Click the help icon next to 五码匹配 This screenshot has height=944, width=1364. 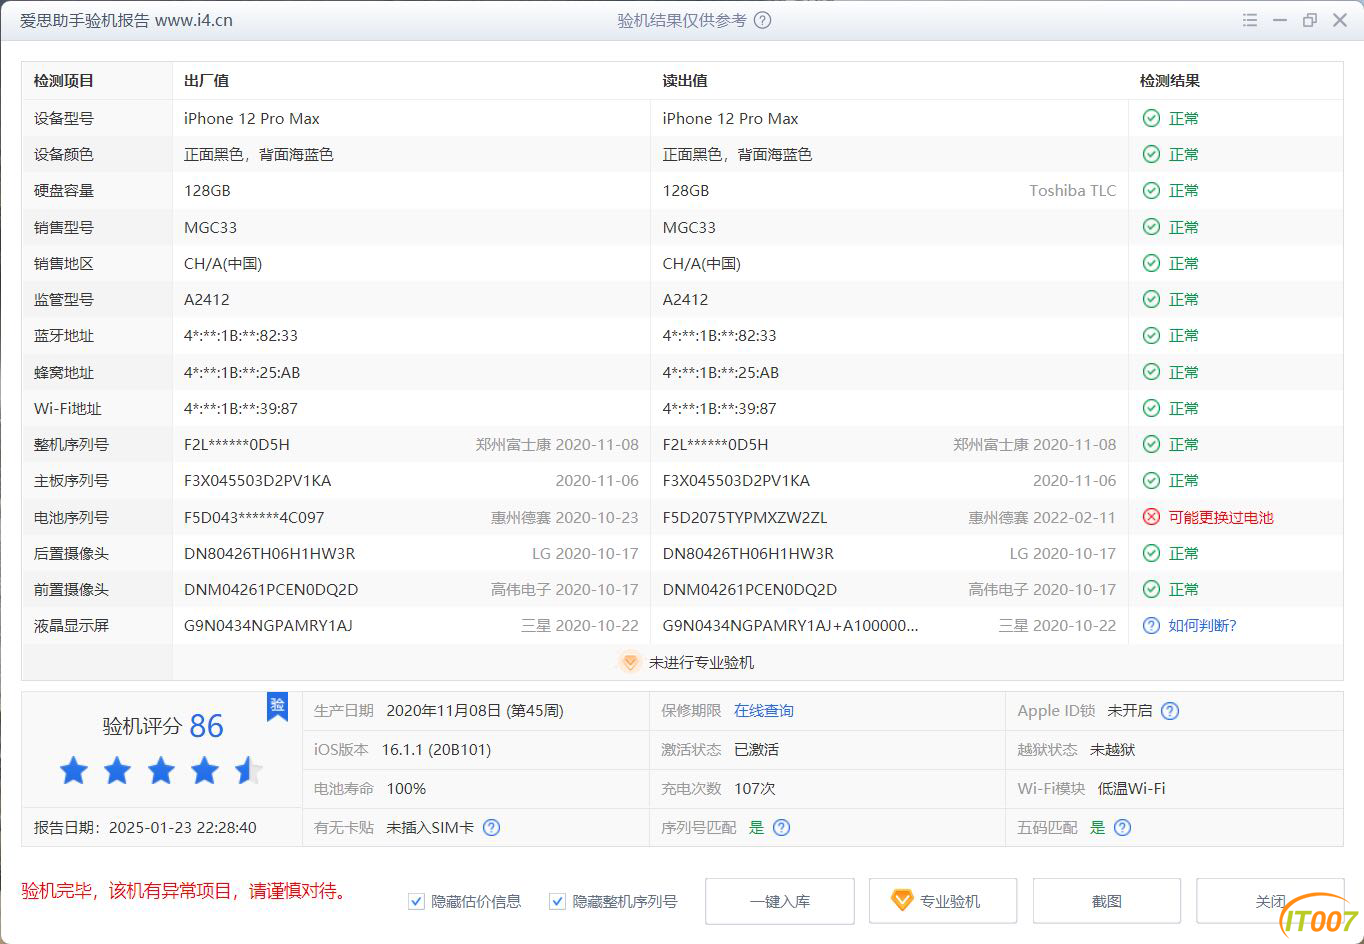1122,827
